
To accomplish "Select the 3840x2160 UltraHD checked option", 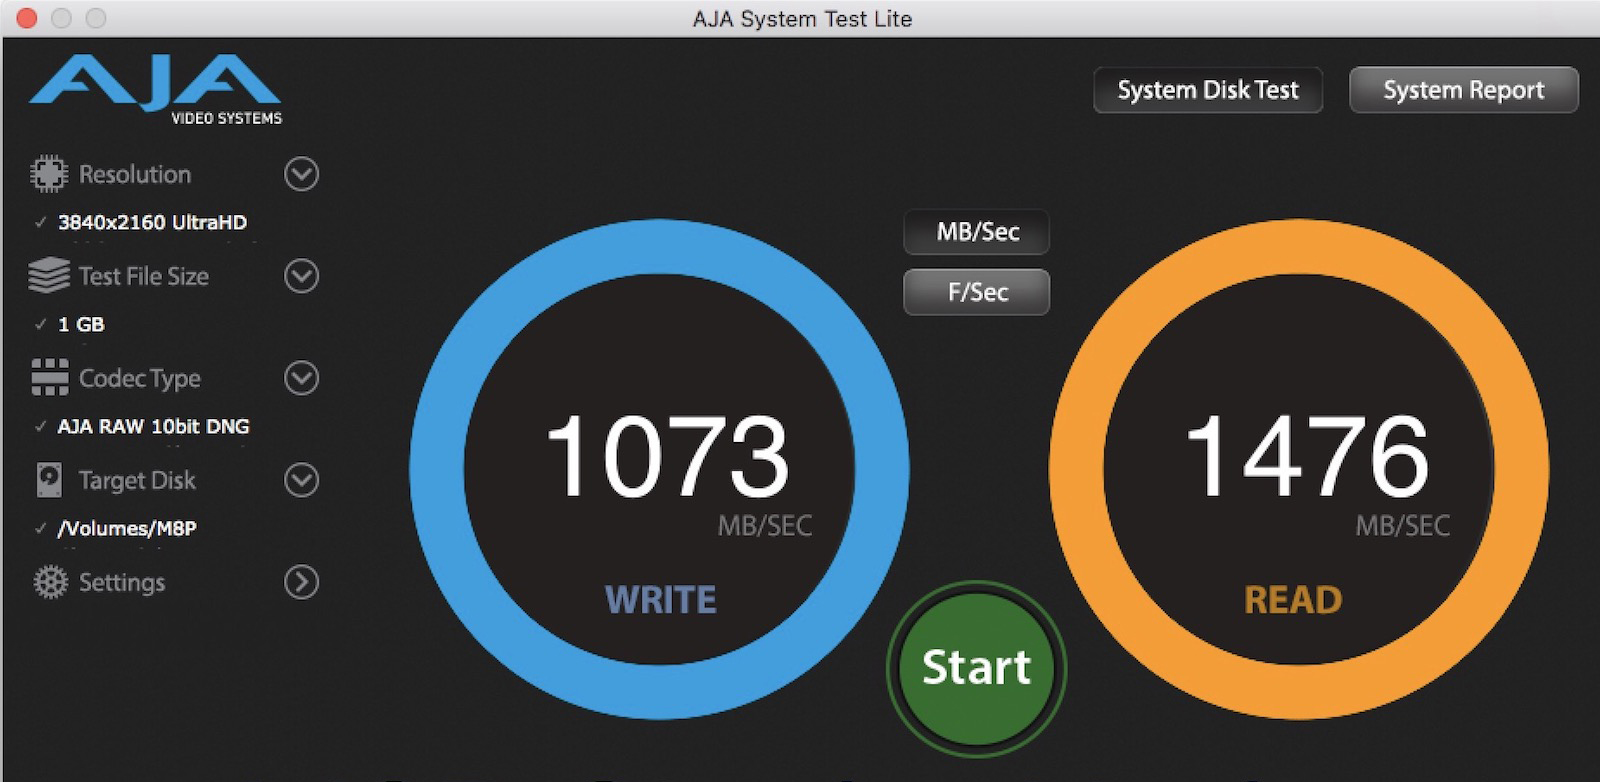I will (152, 223).
